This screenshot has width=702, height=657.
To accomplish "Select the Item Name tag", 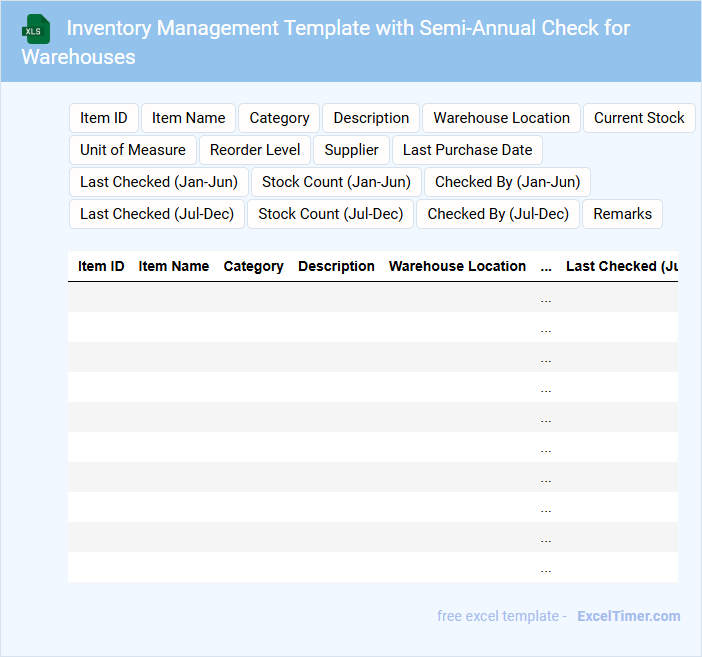I will tap(189, 118).
